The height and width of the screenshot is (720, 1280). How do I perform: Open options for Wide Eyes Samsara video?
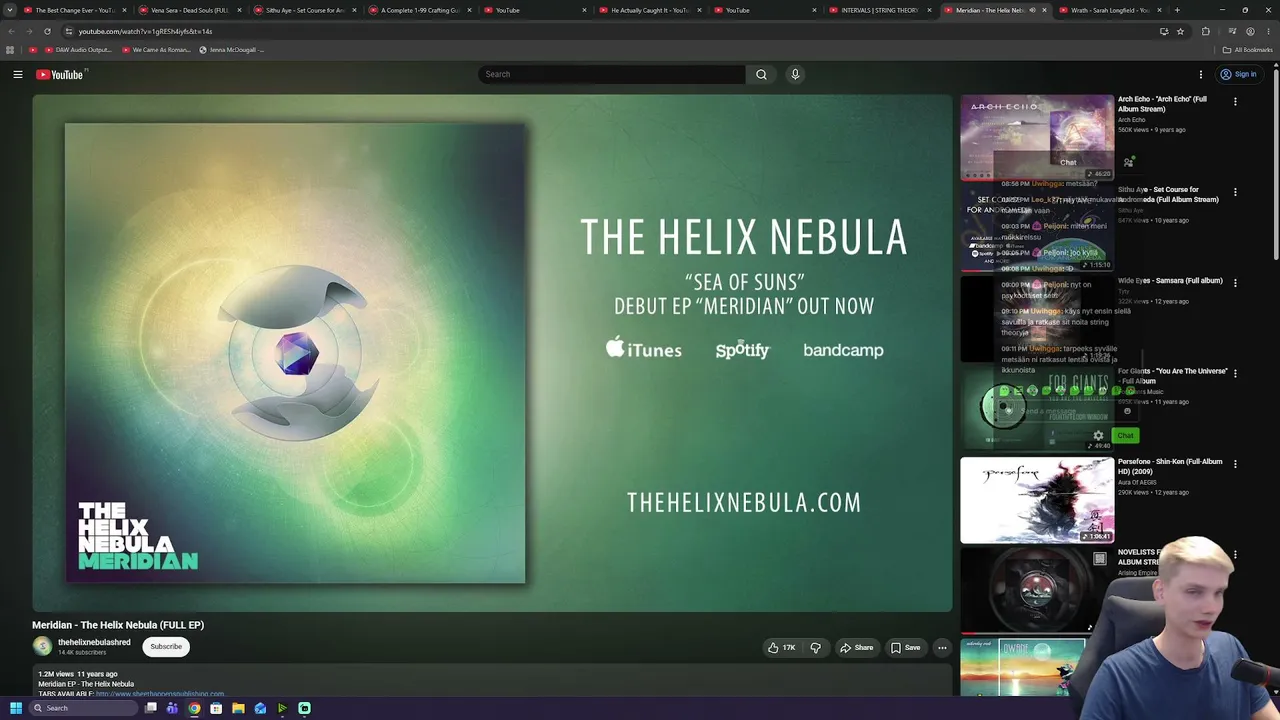tap(1235, 283)
